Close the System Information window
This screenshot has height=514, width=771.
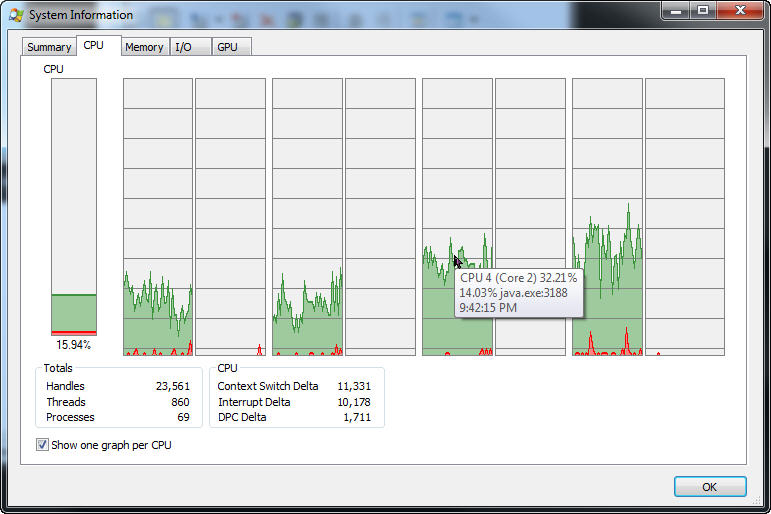738,10
